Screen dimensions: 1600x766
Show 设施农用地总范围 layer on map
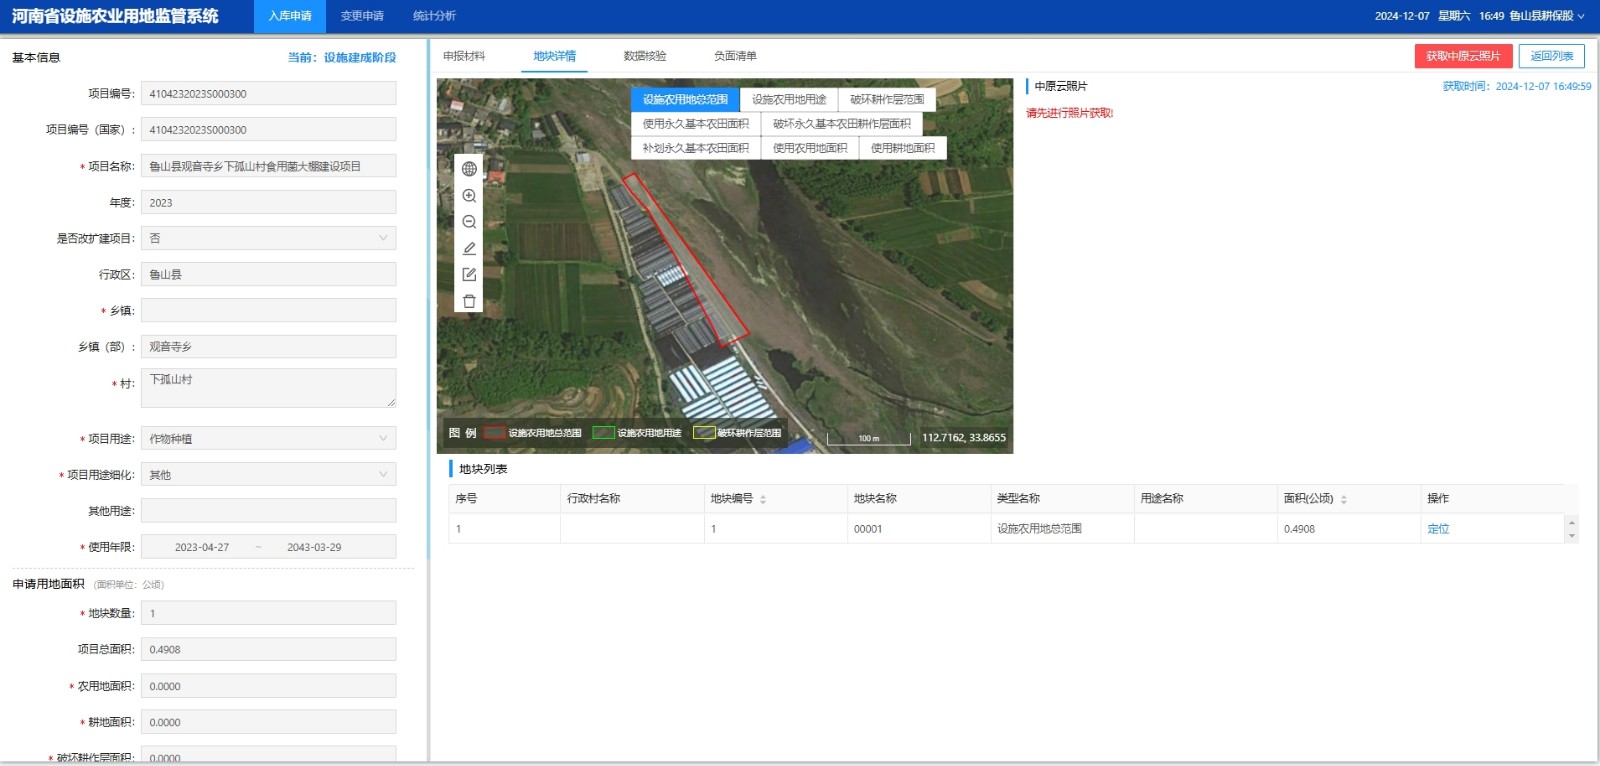[x=685, y=99]
